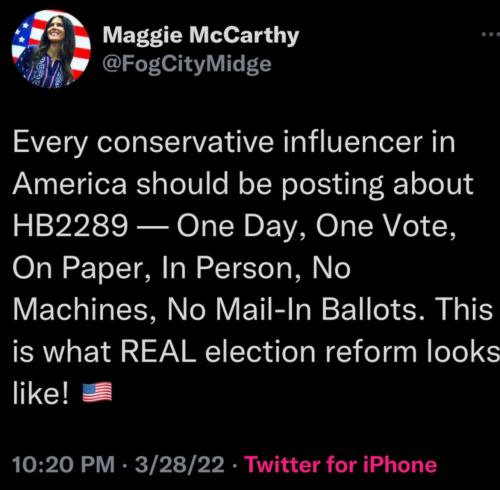The height and width of the screenshot is (490, 500).
Task: Click the American flag emoji in tweet
Action: pos(97,392)
